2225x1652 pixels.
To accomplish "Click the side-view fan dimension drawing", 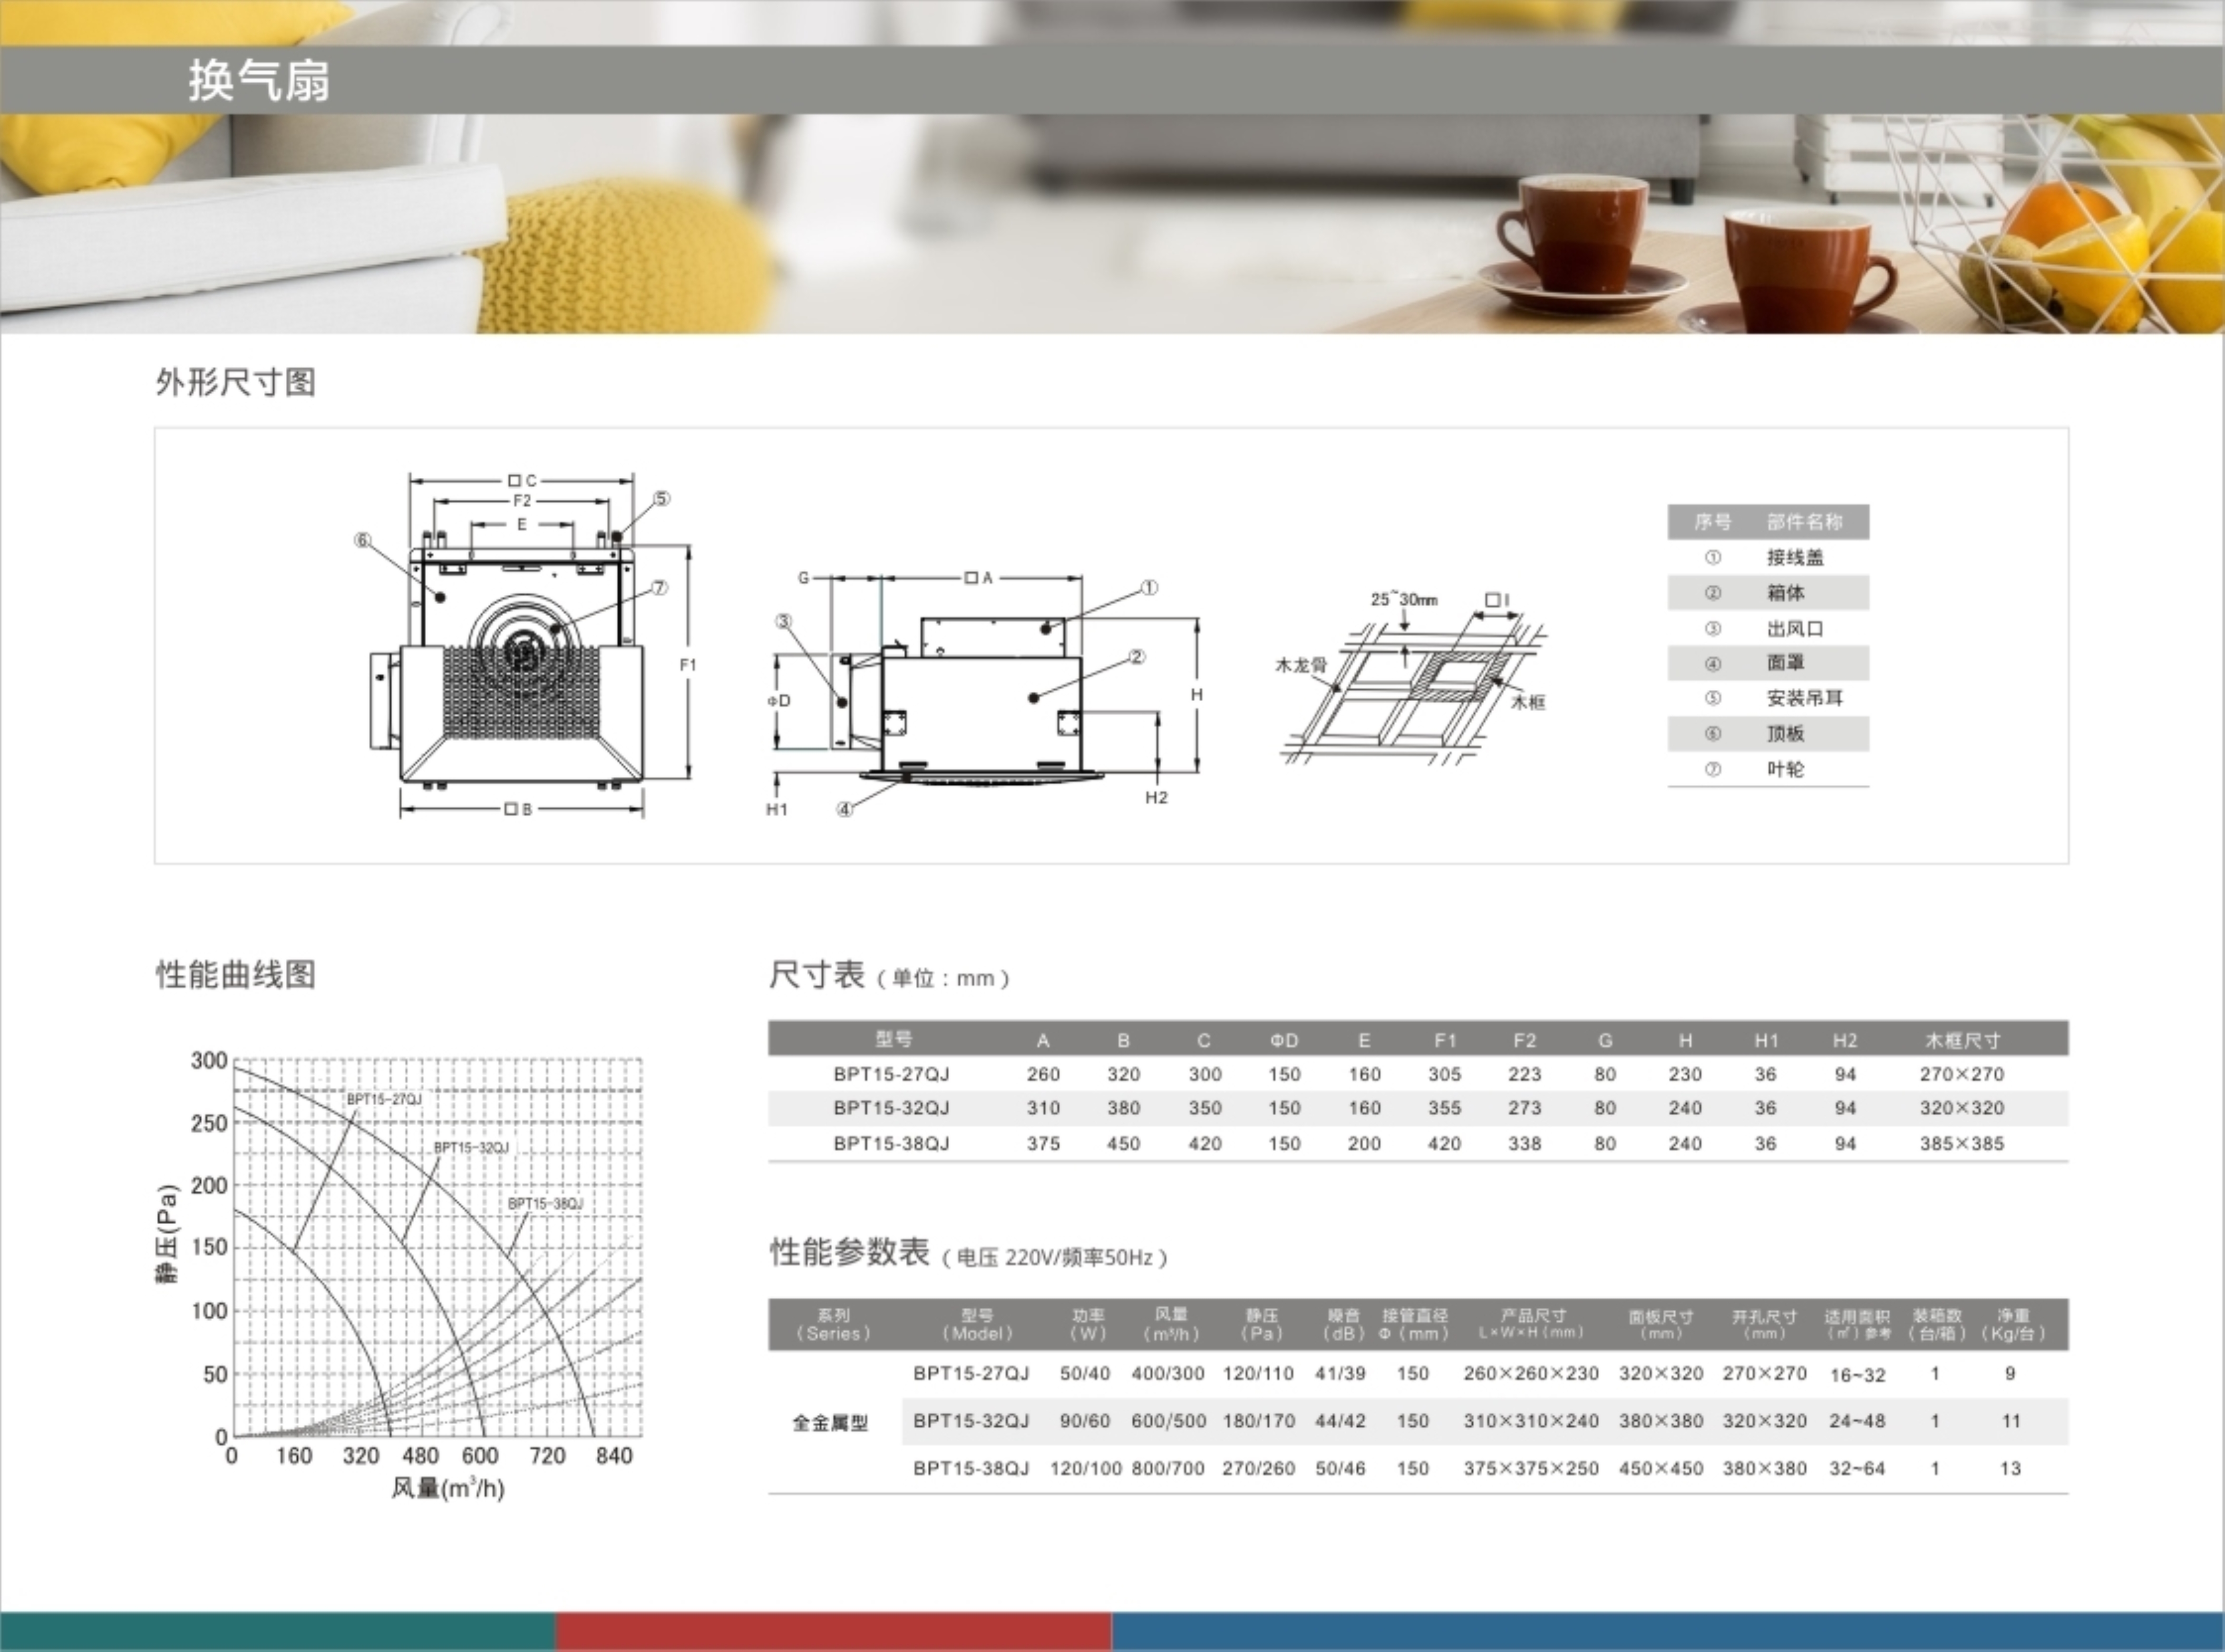I will tap(980, 700).
